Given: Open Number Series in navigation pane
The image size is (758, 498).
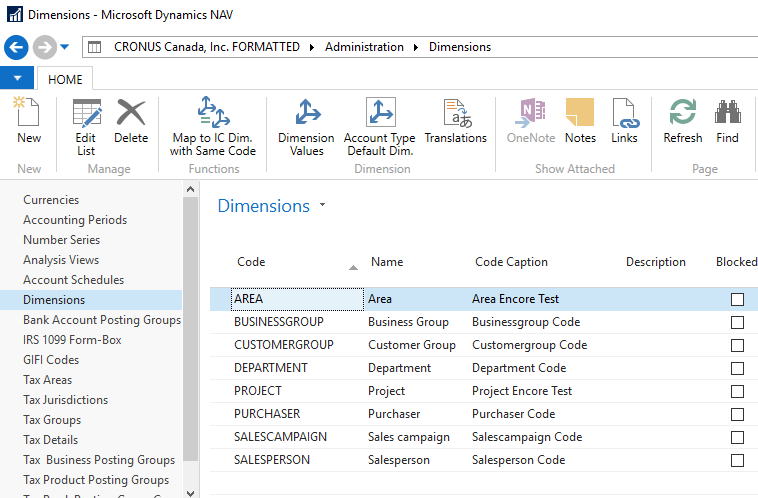Looking at the screenshot, I should 61,240.
